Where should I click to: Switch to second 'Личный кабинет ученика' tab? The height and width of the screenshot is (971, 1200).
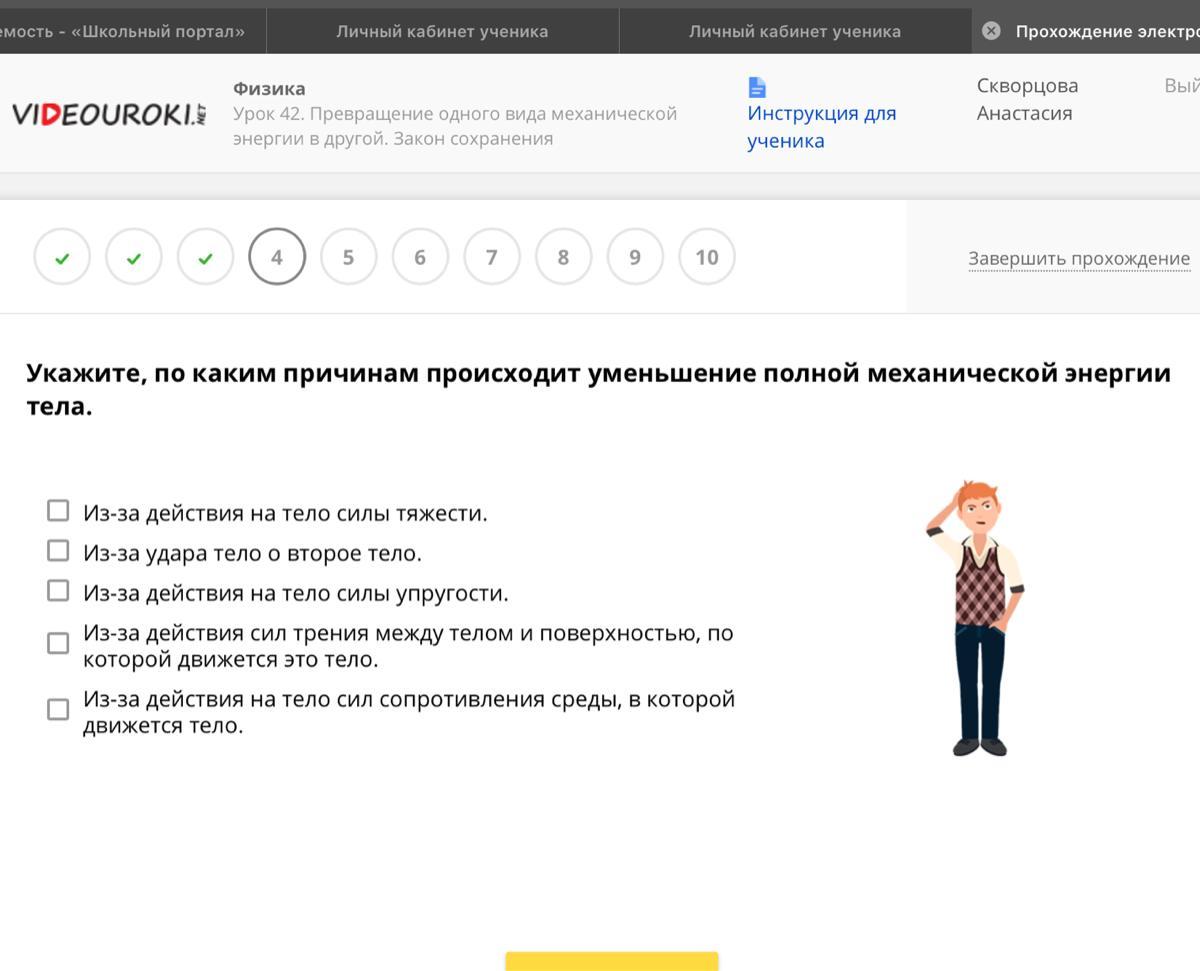click(794, 31)
